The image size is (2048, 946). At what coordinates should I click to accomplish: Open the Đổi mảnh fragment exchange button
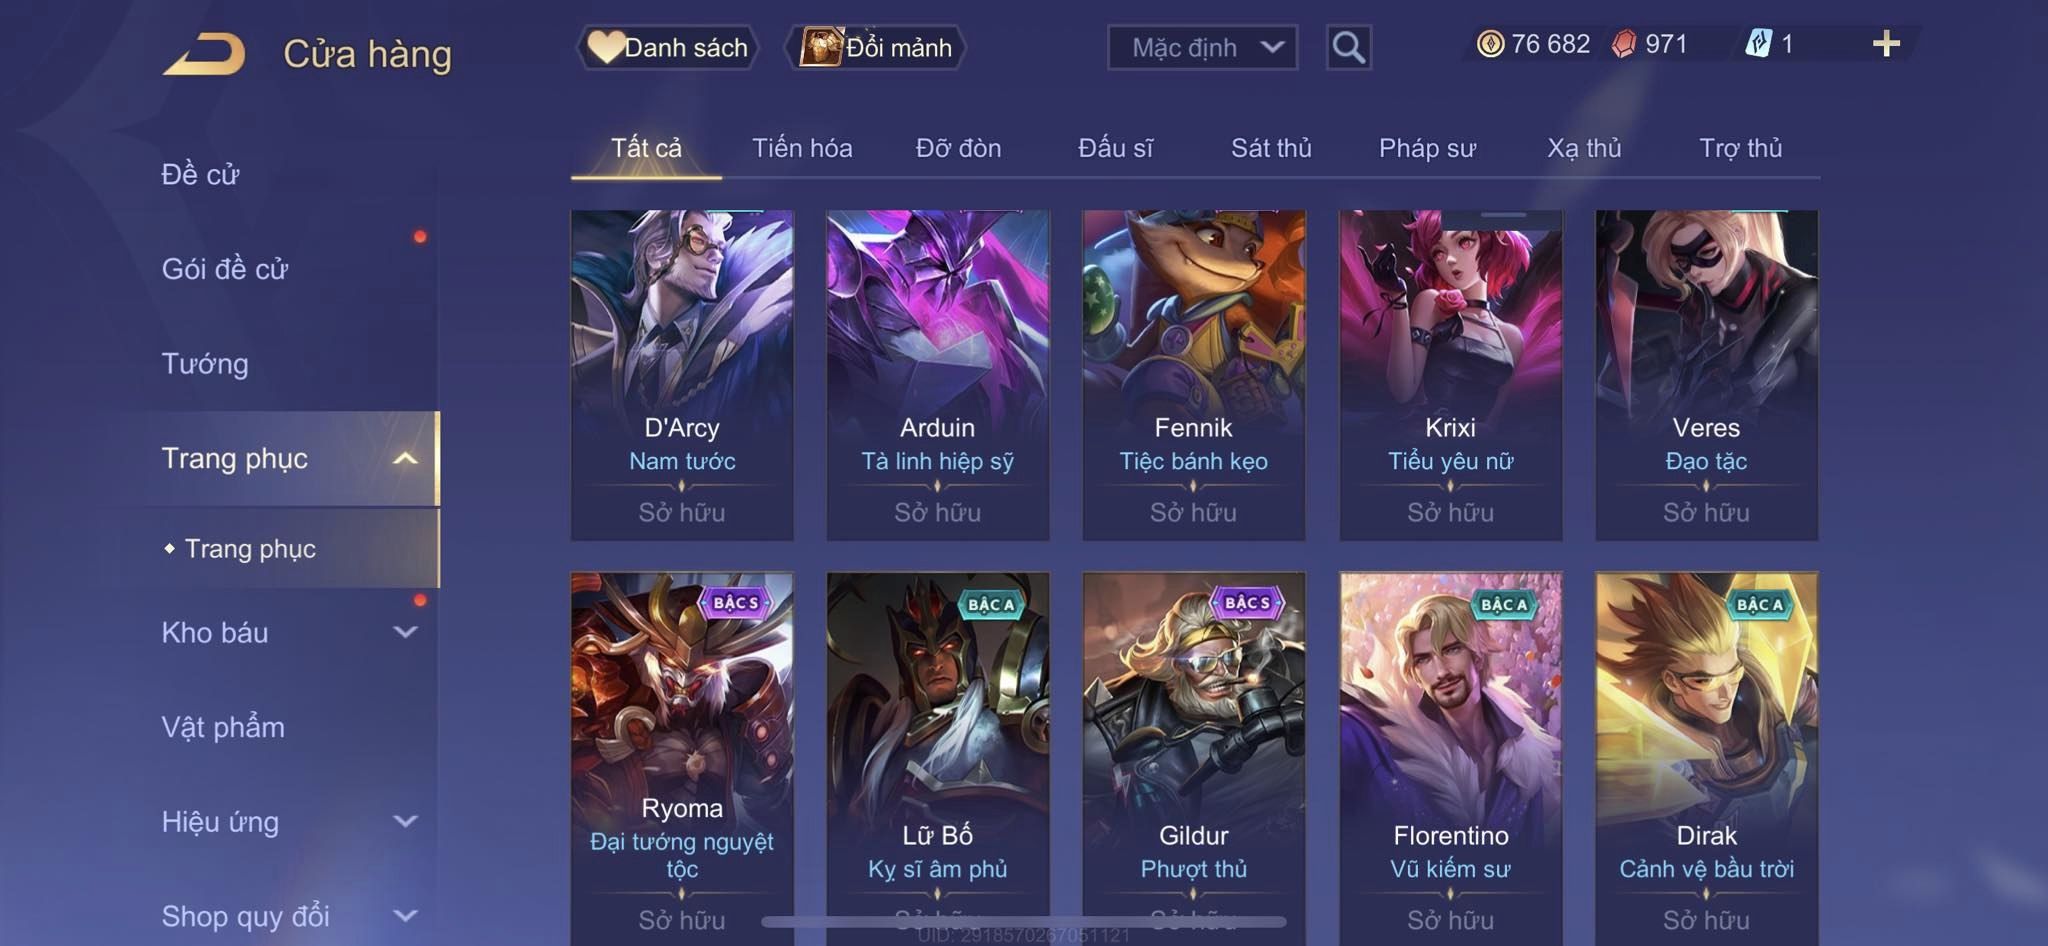[x=875, y=47]
